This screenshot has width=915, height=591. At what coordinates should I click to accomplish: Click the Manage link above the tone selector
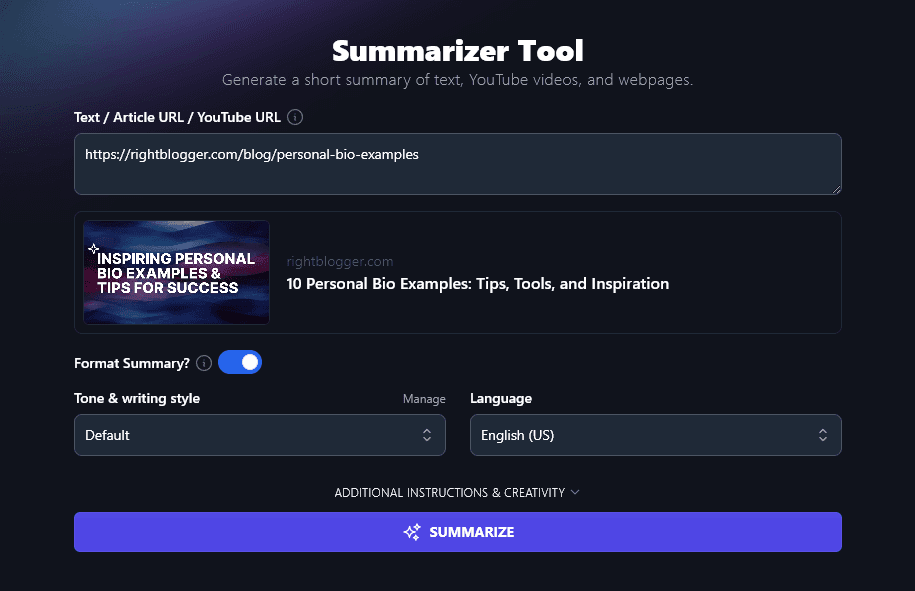pyautogui.click(x=424, y=398)
